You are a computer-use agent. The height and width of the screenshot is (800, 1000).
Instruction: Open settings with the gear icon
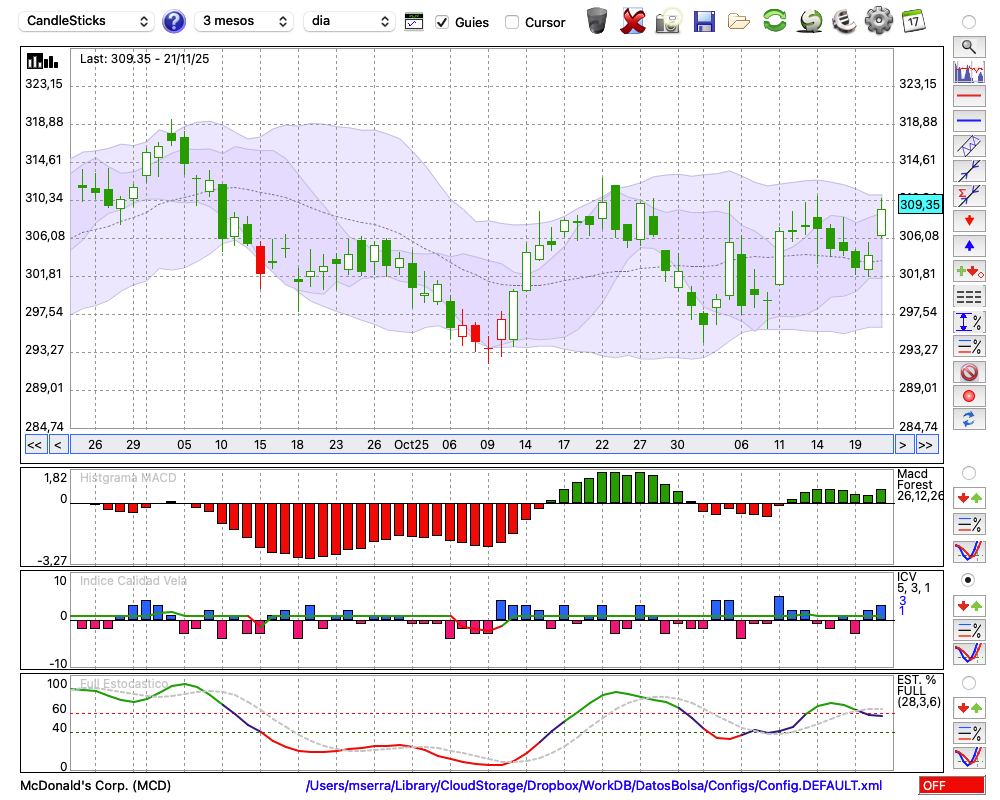pyautogui.click(x=878, y=20)
